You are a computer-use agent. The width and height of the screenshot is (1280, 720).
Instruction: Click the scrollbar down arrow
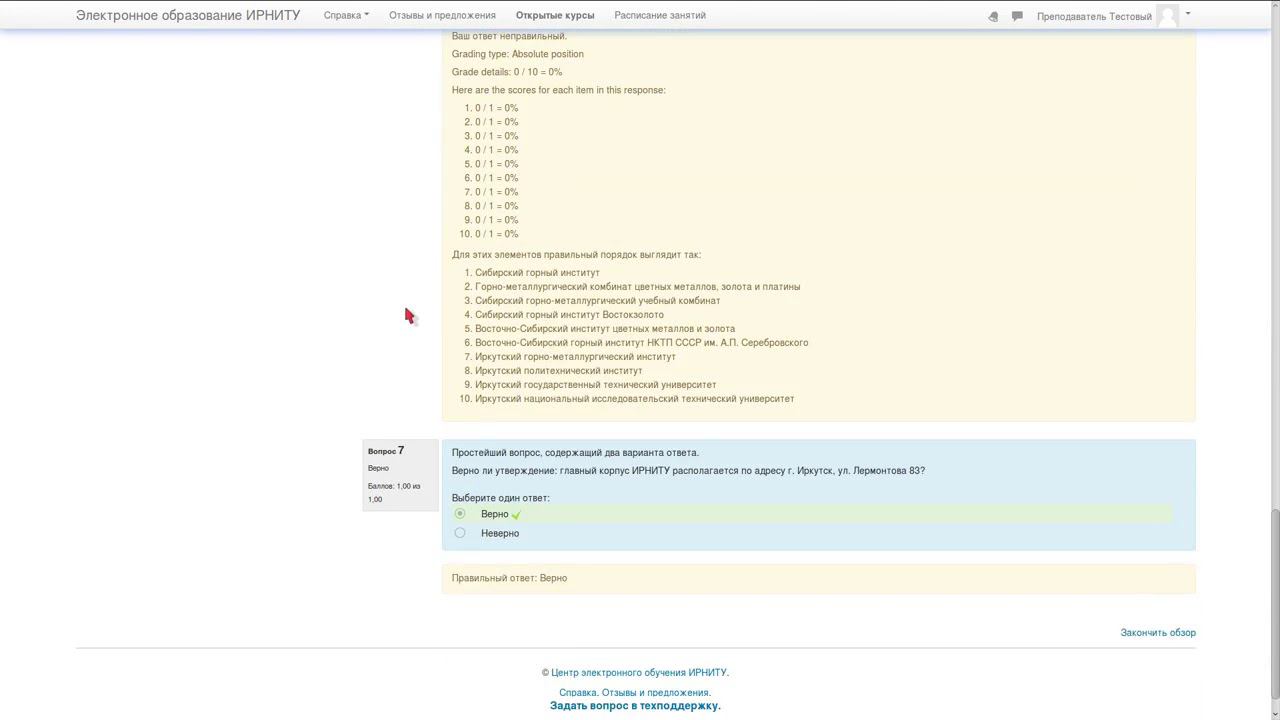1274,713
